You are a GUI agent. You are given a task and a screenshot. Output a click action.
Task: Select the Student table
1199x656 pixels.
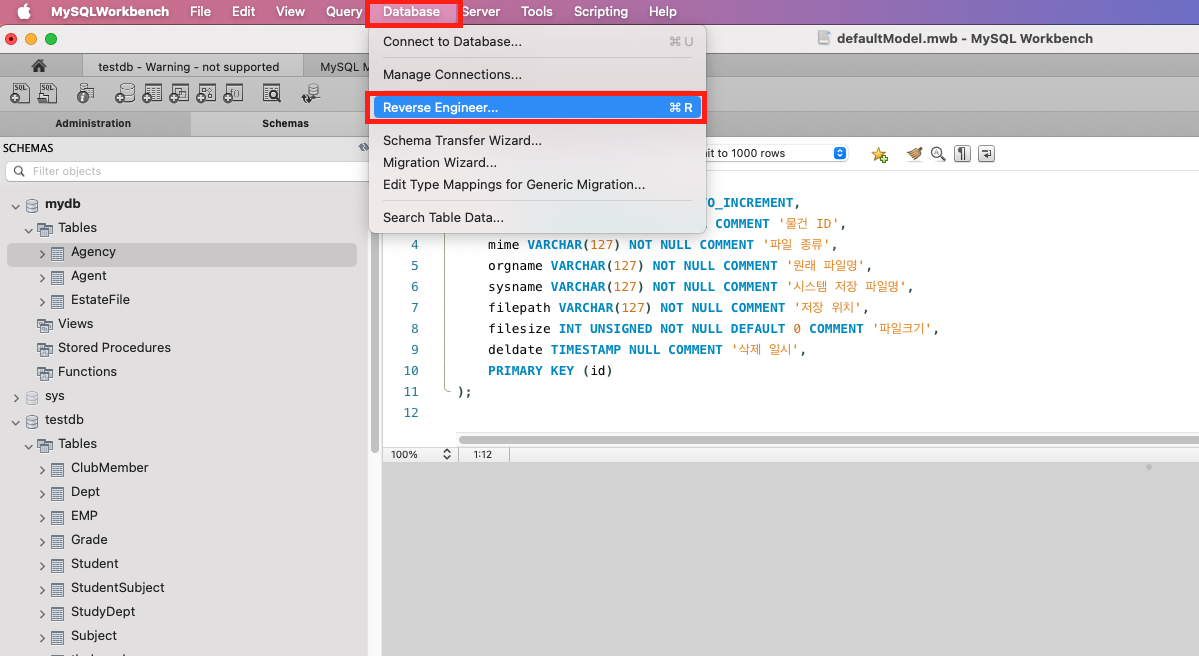click(95, 563)
